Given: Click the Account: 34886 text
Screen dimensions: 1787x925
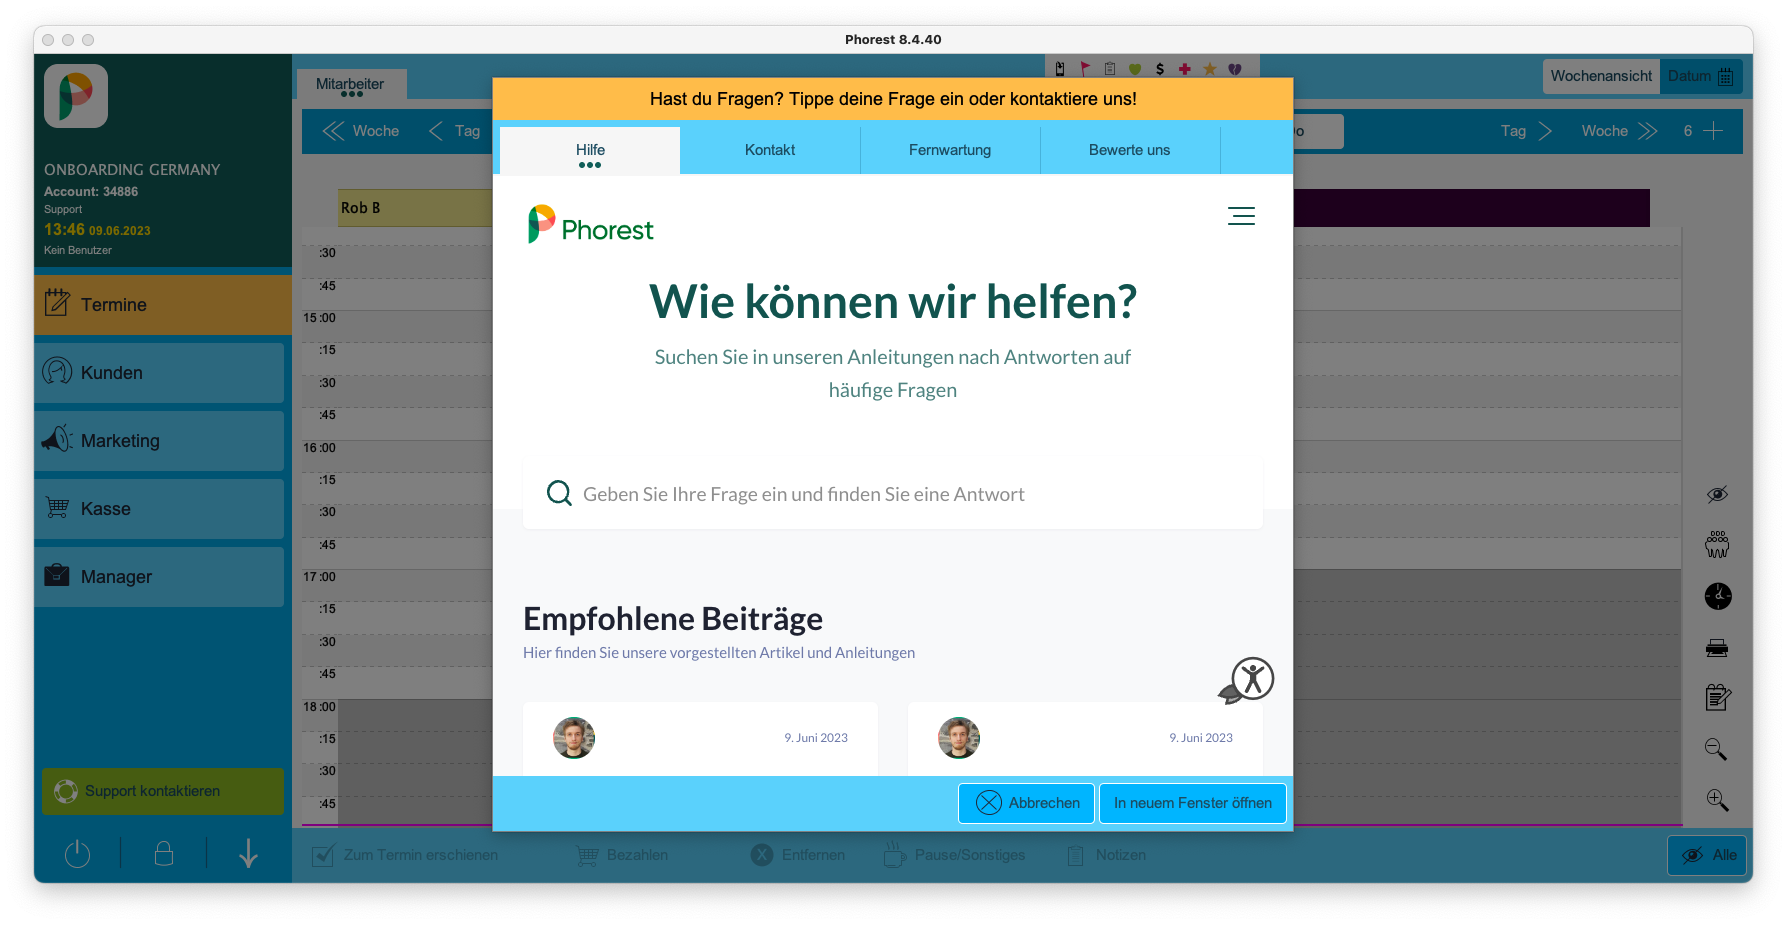Looking at the screenshot, I should pyautogui.click(x=91, y=191).
